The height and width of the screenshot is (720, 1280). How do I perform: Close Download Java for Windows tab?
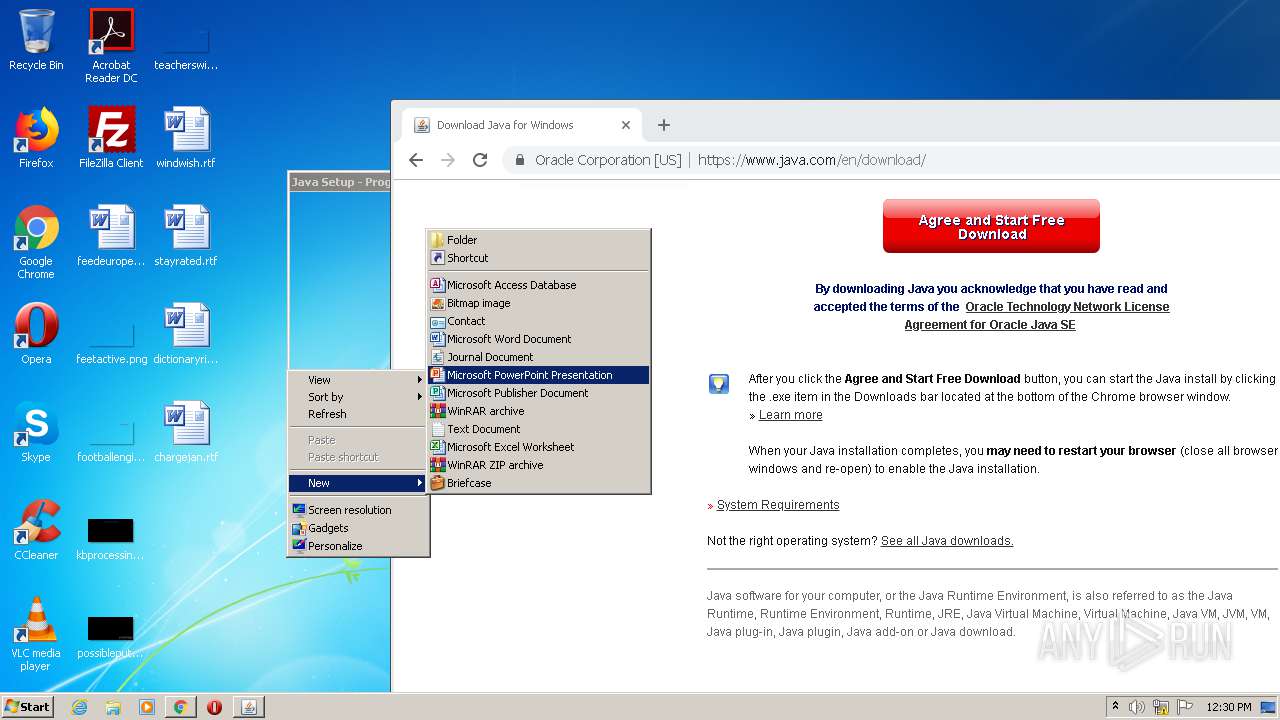[626, 125]
